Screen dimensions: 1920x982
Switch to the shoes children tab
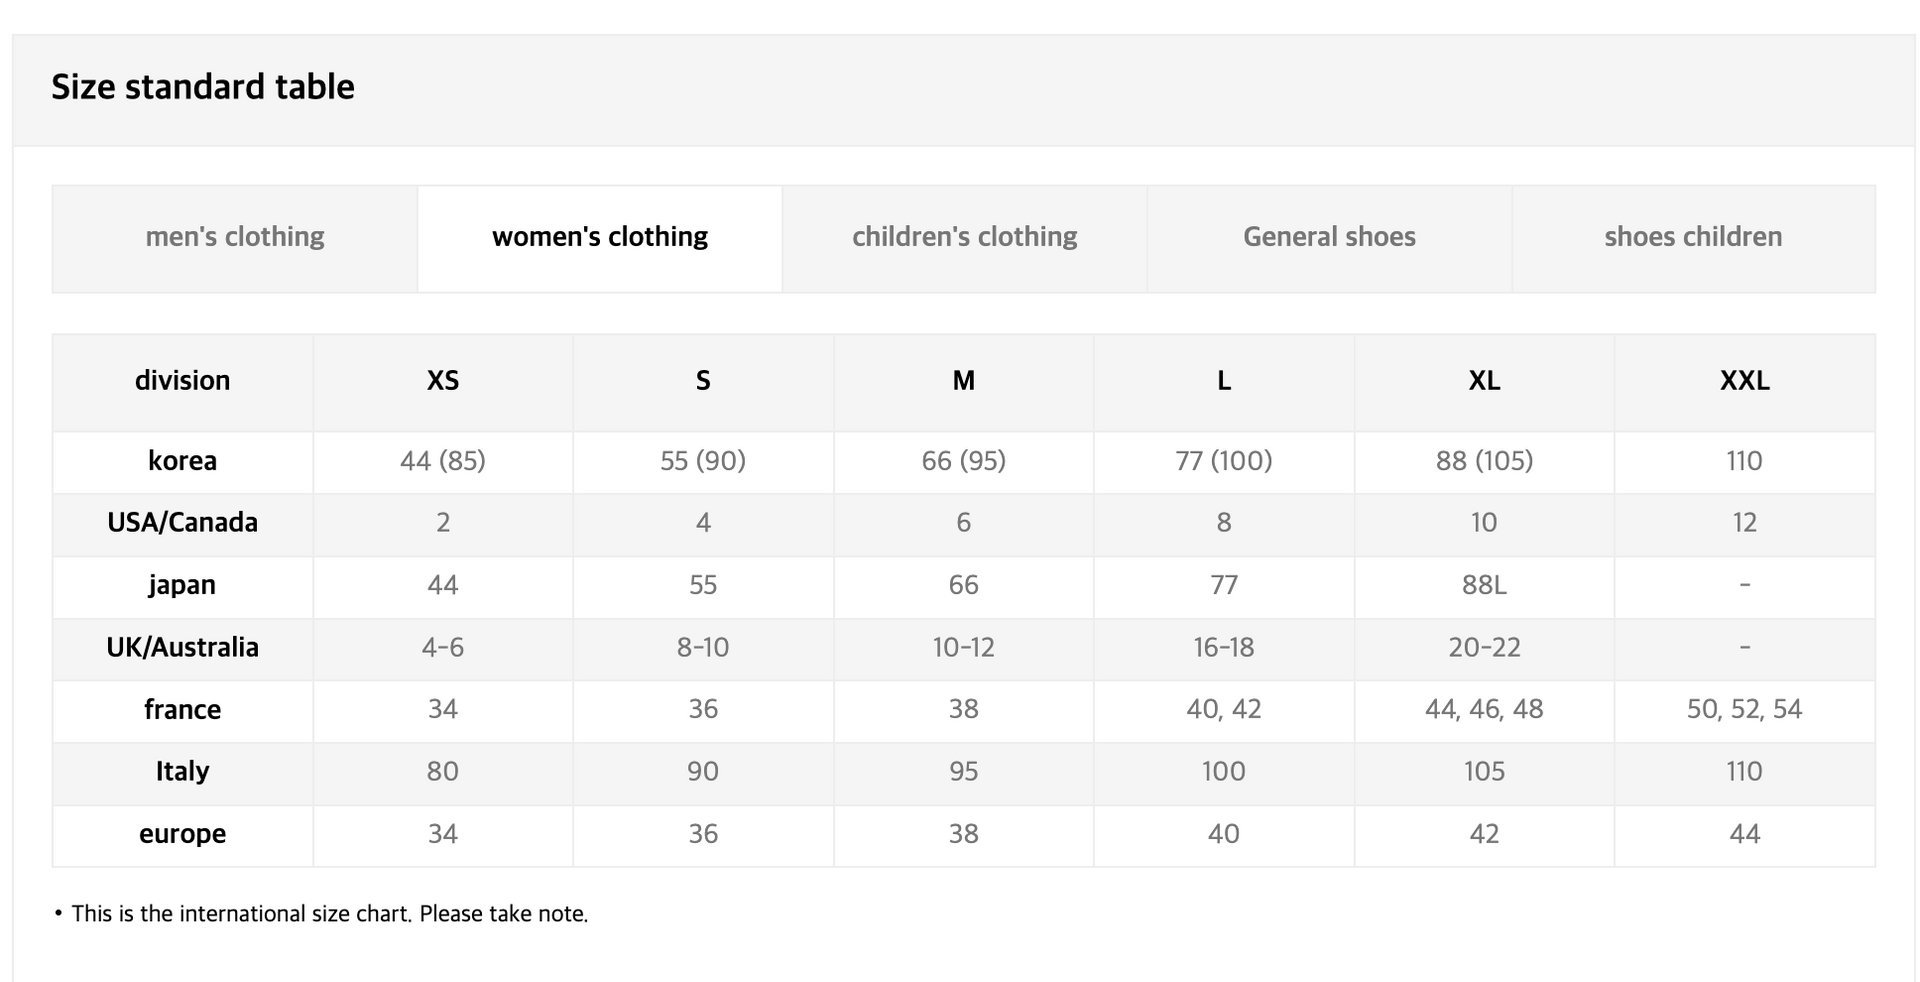coord(1693,238)
